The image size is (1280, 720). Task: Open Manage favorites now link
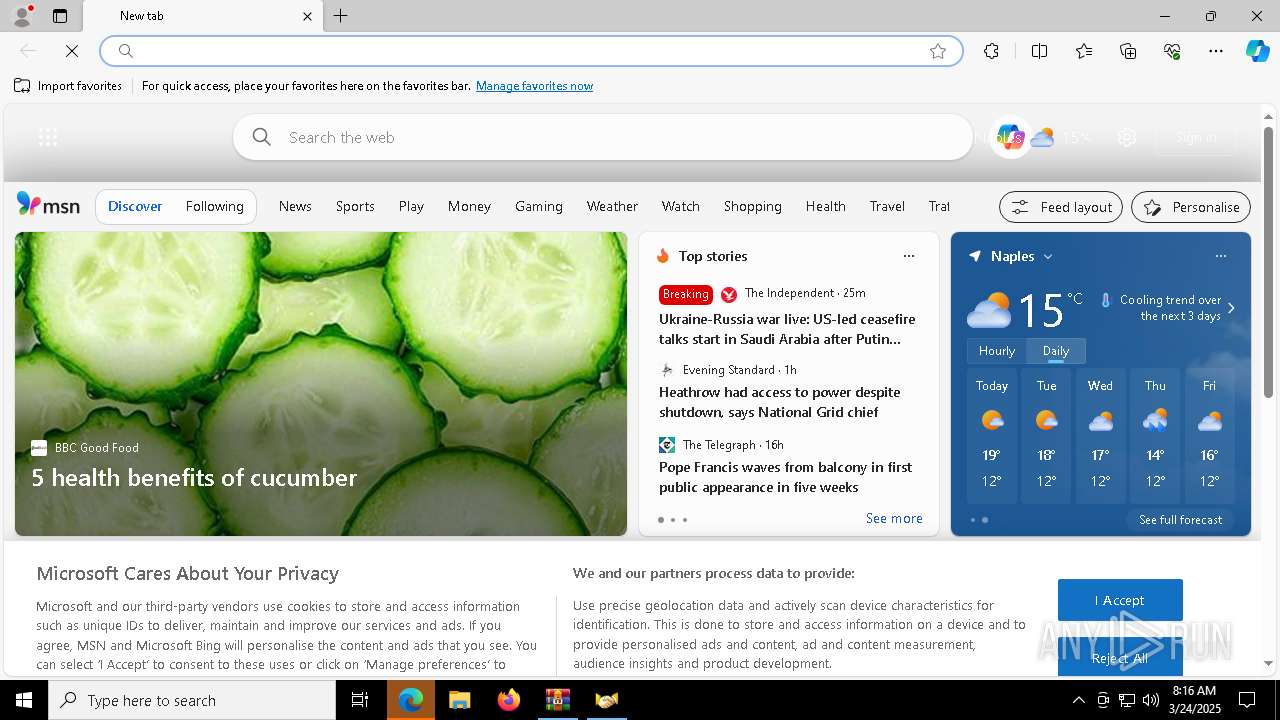click(534, 86)
